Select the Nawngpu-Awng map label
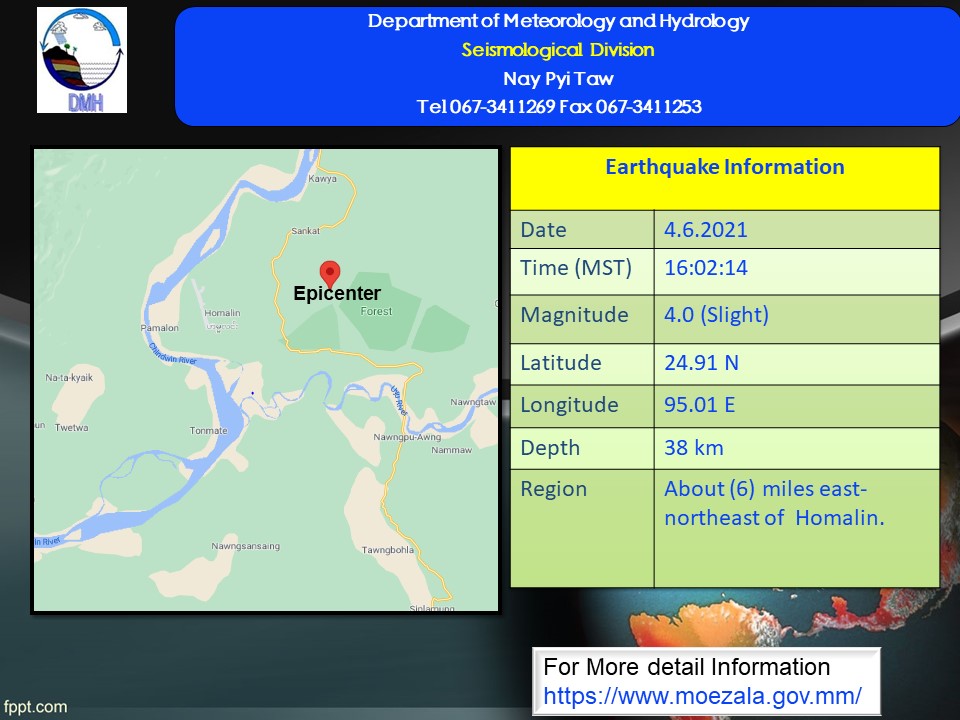This screenshot has height=720, width=960. click(x=406, y=437)
